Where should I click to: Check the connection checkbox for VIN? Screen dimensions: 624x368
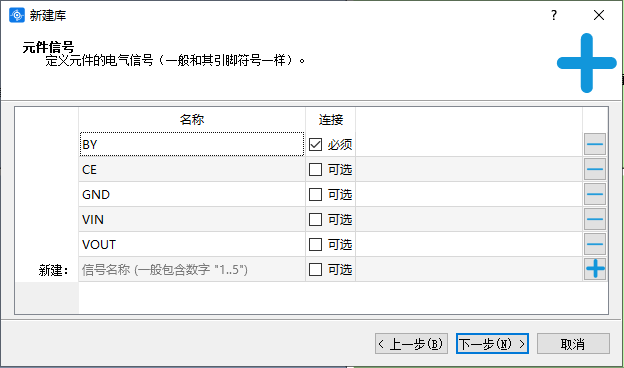tap(316, 220)
